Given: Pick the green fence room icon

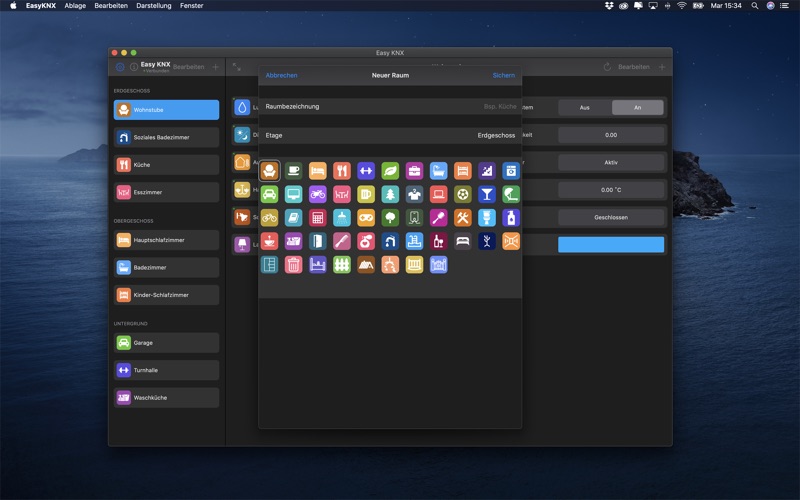Looking at the screenshot, I should coord(342,265).
